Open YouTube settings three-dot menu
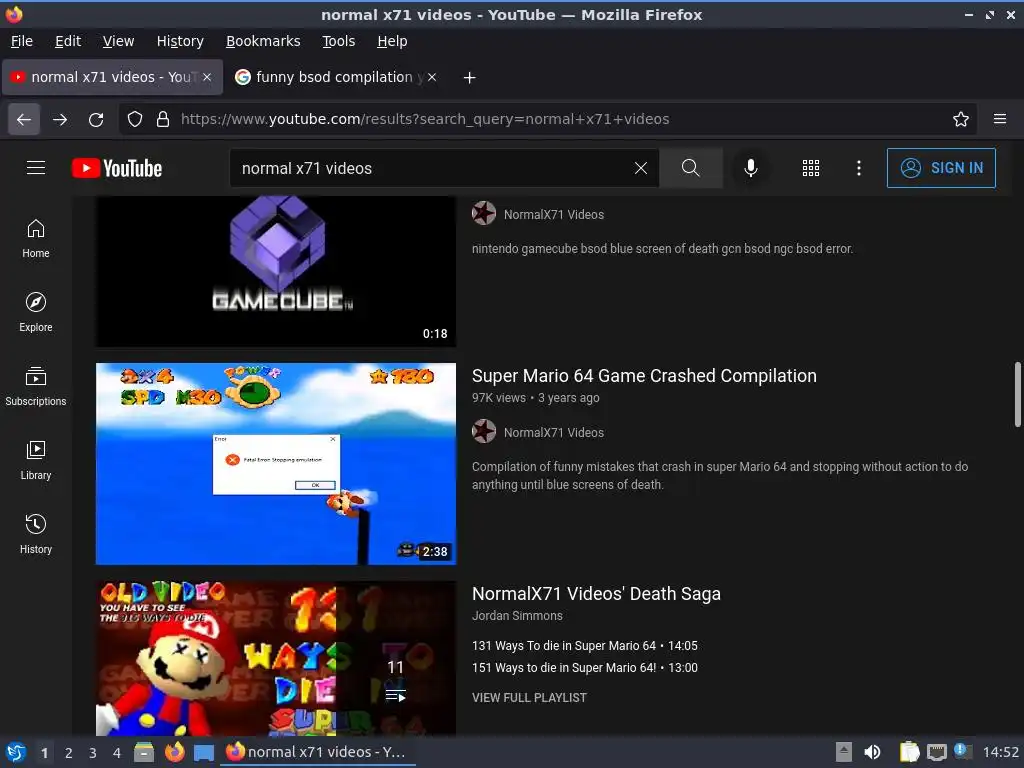Viewport: 1024px width, 768px height. 859,168
